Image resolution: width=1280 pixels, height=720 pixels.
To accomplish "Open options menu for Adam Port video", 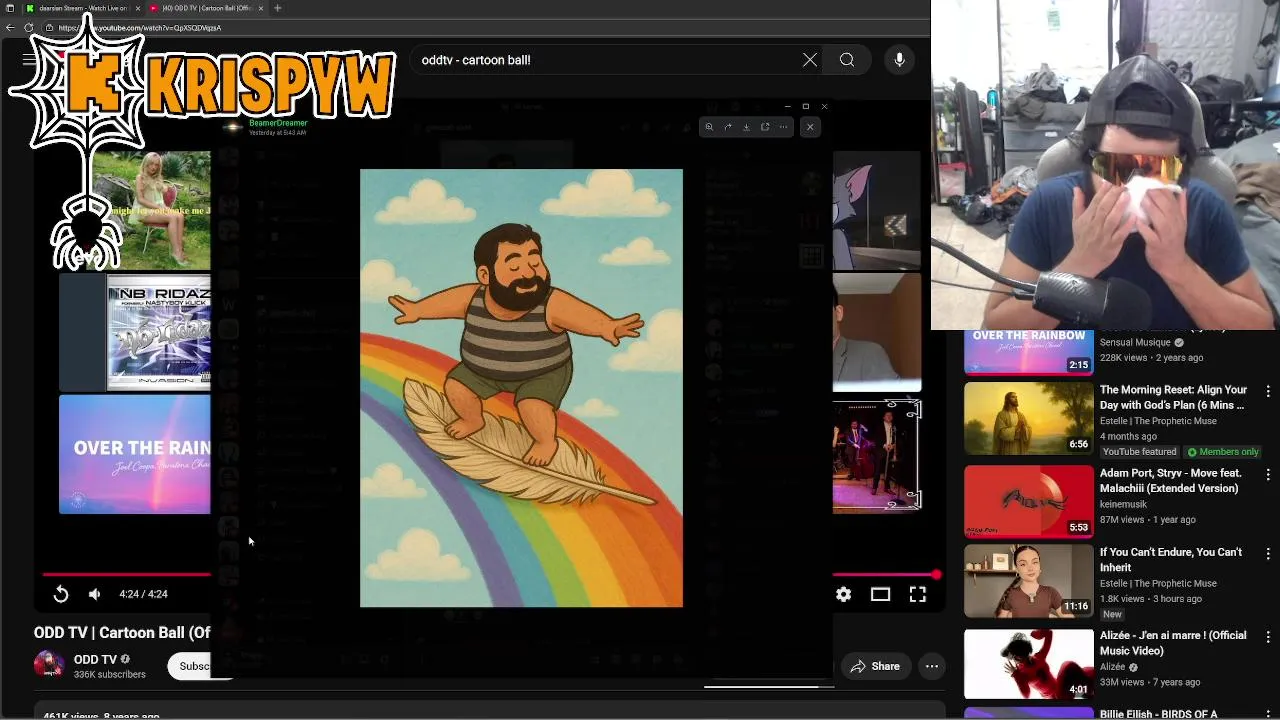I will (1268, 474).
